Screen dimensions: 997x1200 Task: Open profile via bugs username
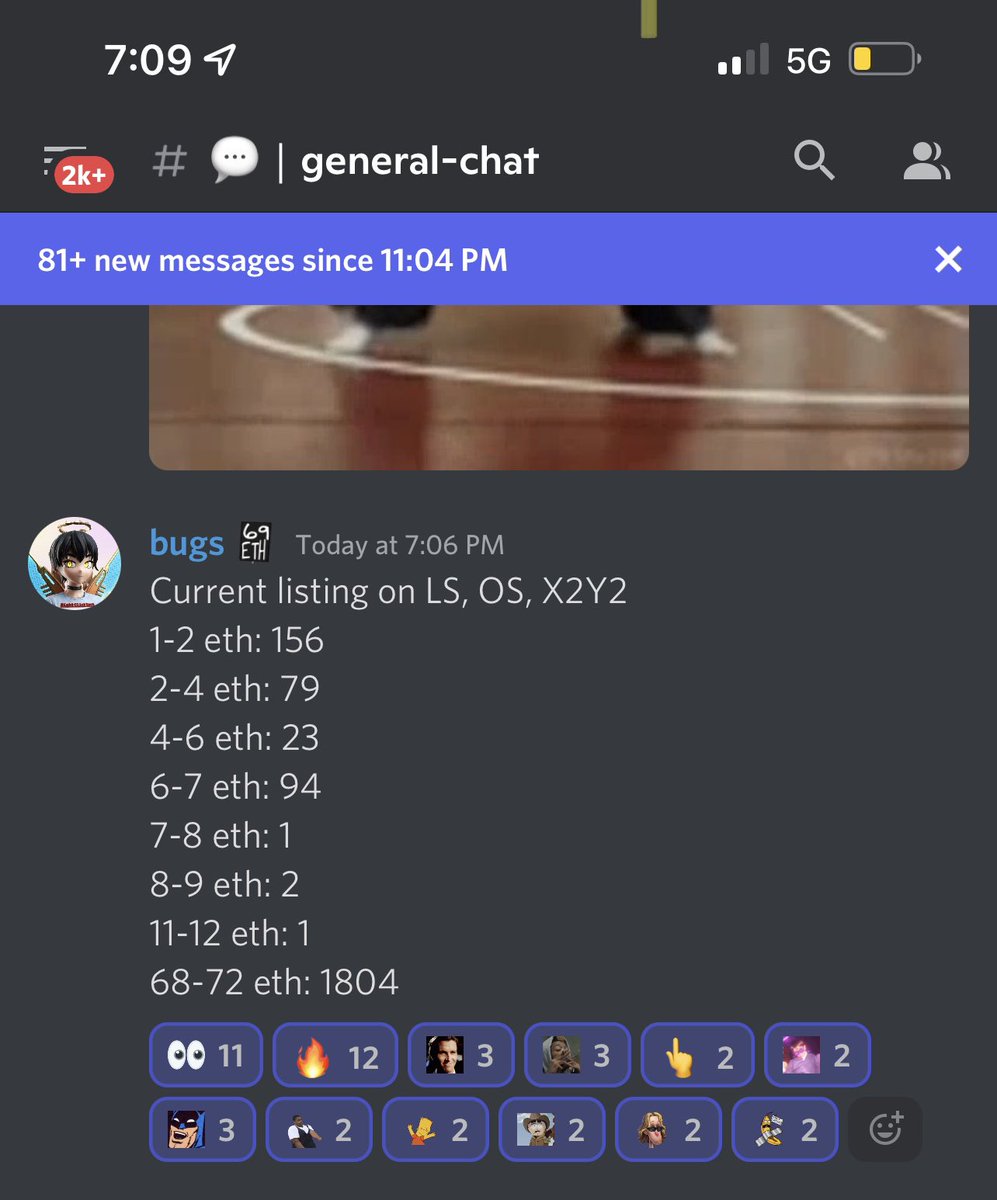click(x=186, y=543)
